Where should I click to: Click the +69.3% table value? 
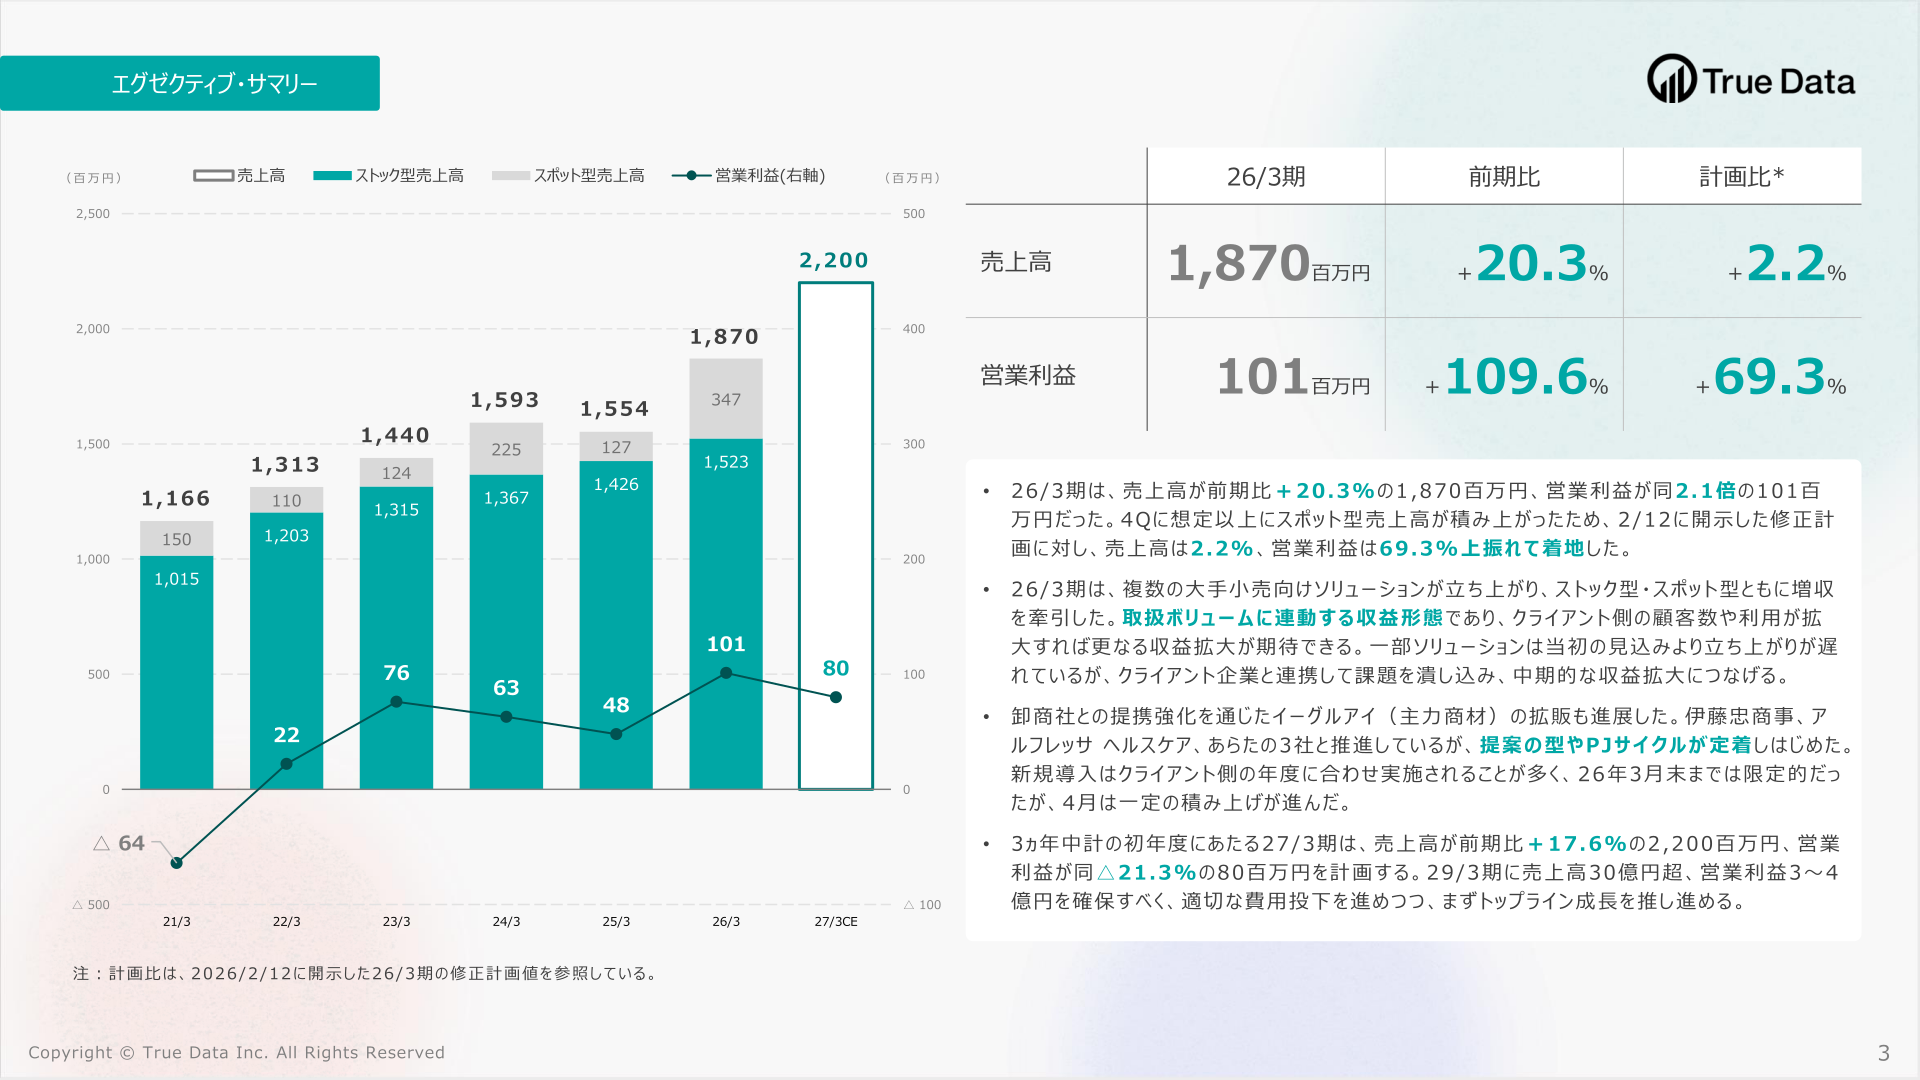tap(1771, 377)
